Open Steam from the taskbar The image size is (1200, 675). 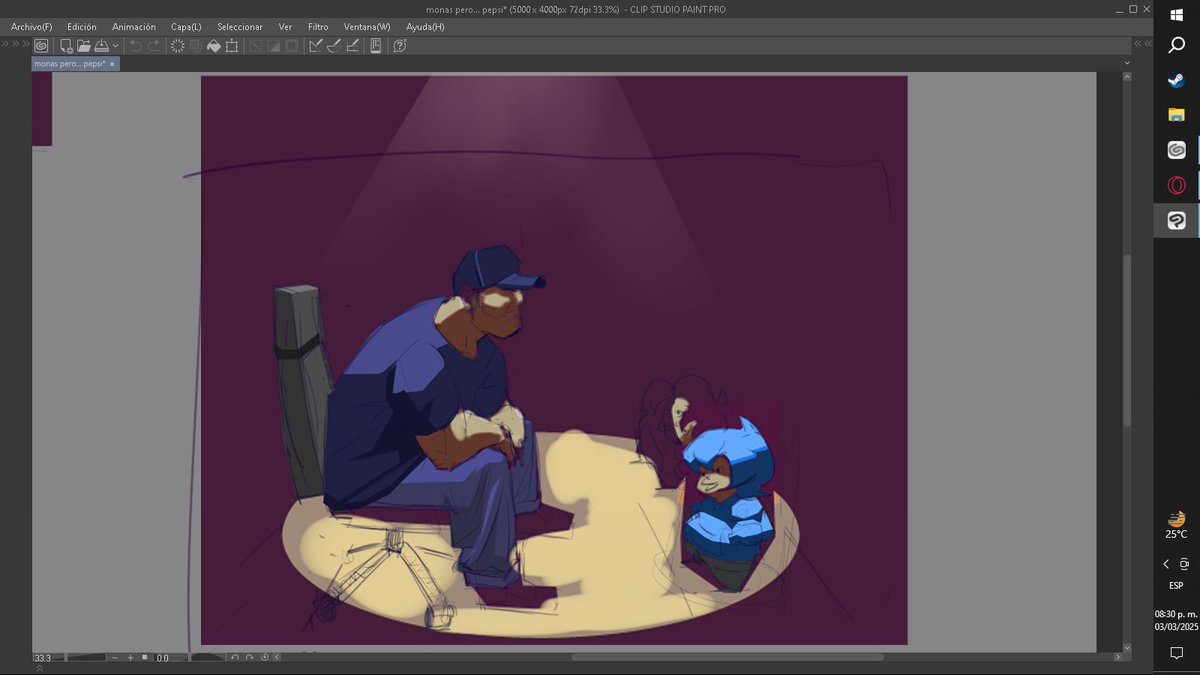pos(1177,80)
